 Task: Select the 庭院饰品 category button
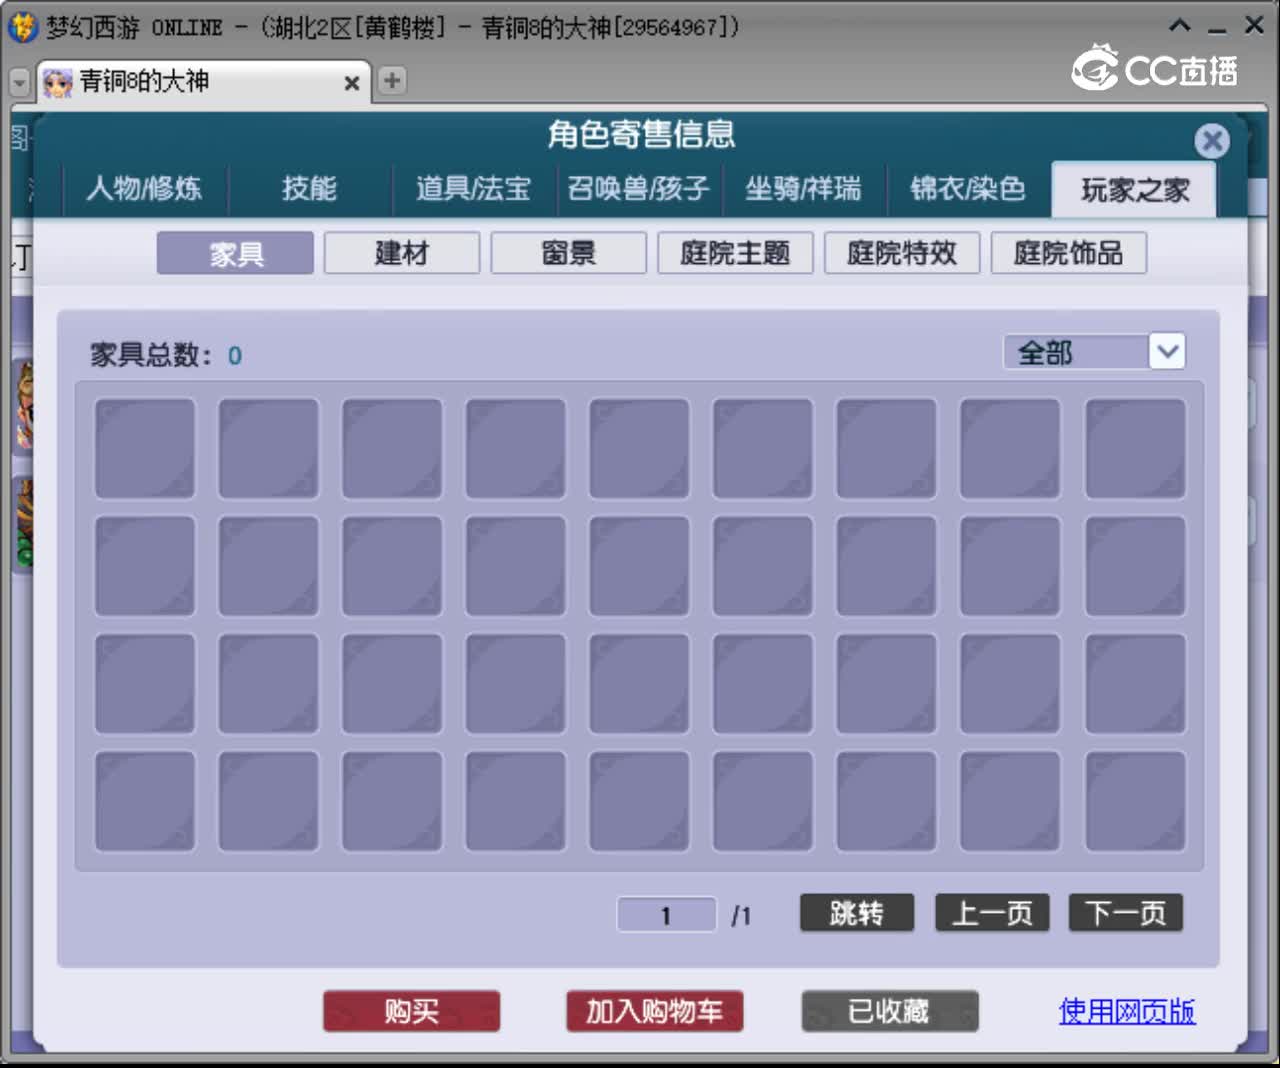(1068, 253)
